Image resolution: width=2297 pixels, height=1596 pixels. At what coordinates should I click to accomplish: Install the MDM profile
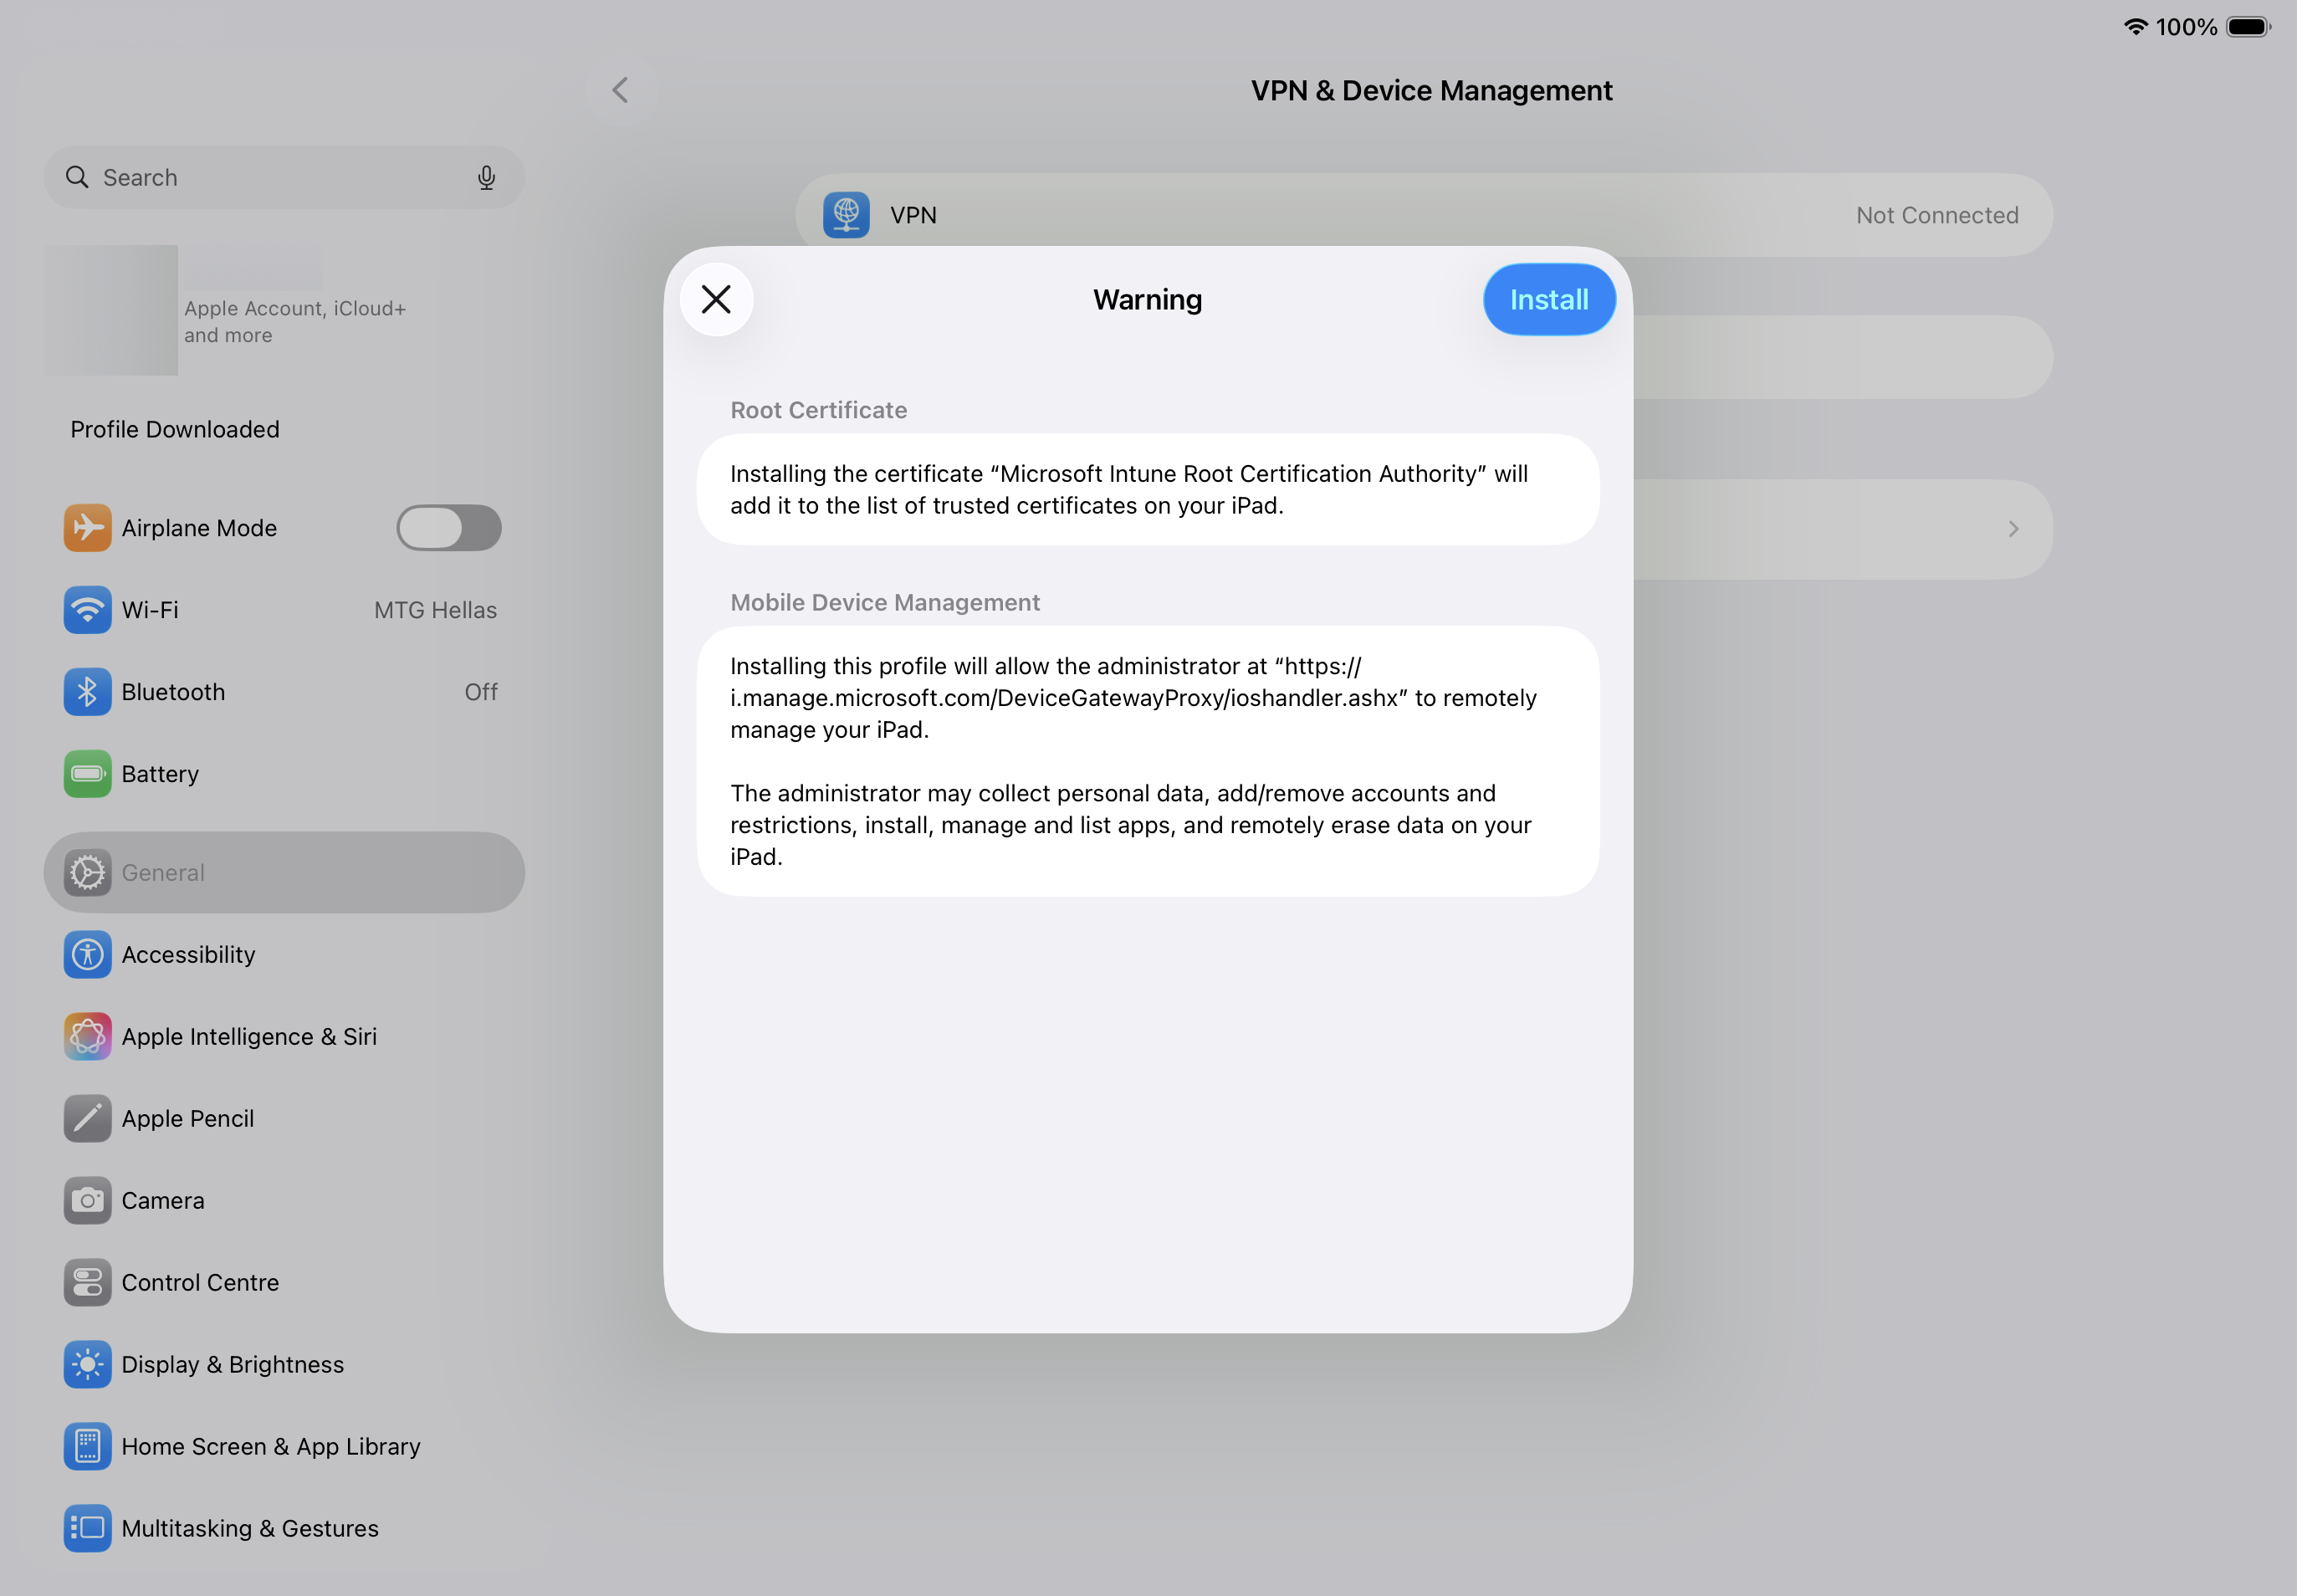click(x=1548, y=299)
